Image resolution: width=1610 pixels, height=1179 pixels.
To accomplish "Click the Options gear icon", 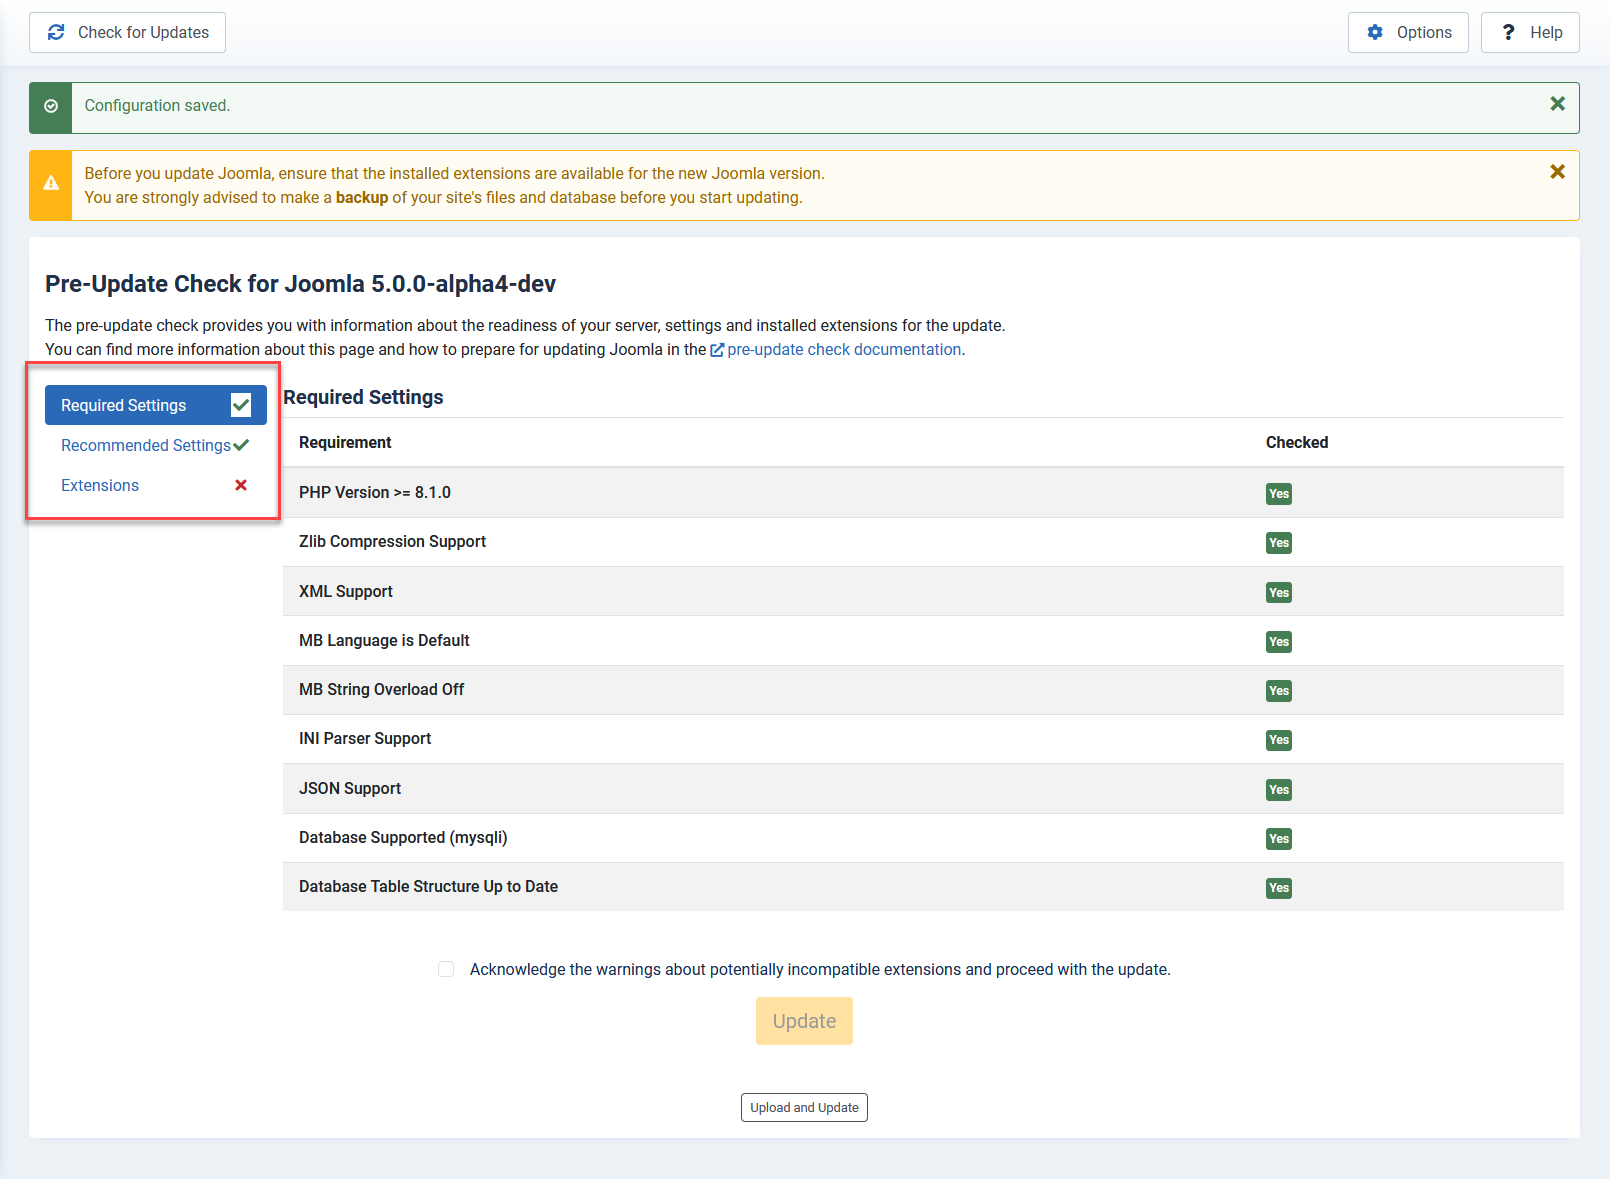I will [1375, 33].
